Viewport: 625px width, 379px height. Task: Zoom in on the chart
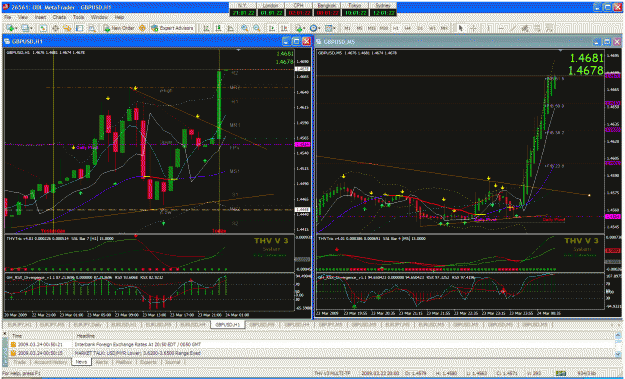(244, 28)
